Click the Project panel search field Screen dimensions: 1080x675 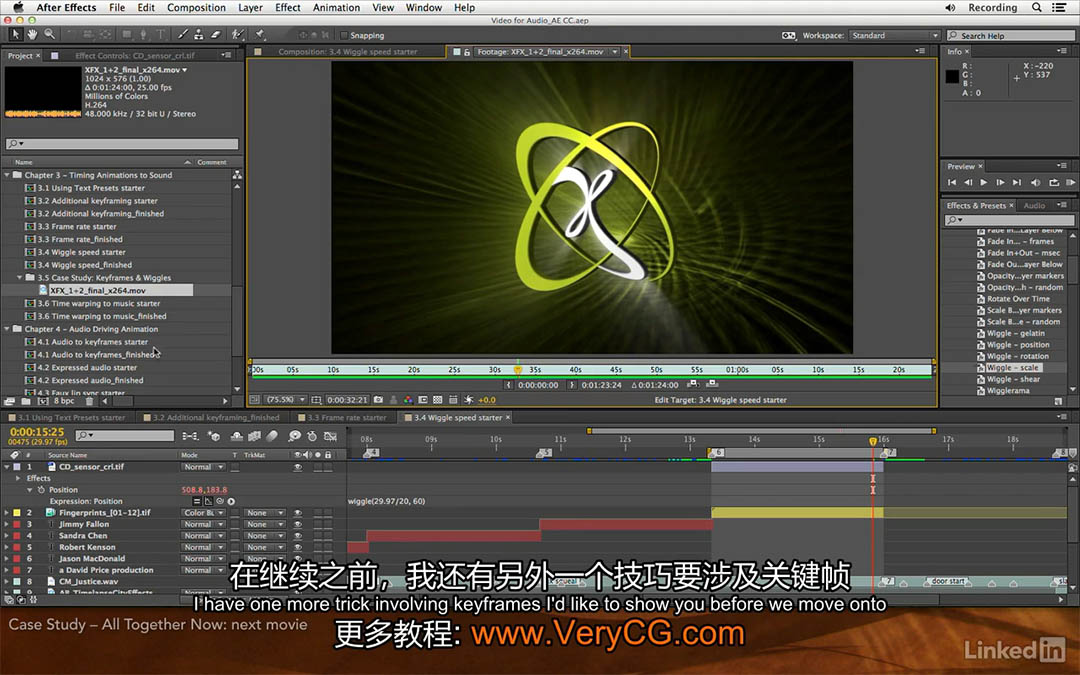pos(123,143)
